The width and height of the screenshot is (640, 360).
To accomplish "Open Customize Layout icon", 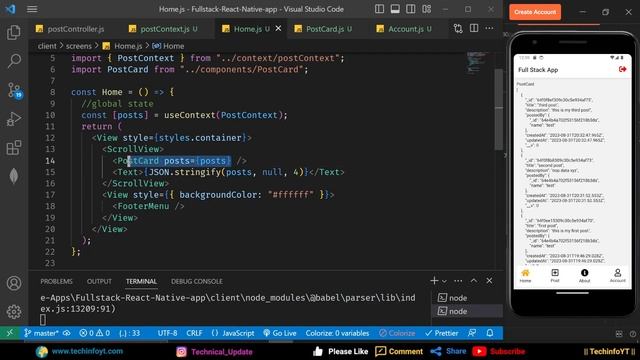I will coord(427,9).
